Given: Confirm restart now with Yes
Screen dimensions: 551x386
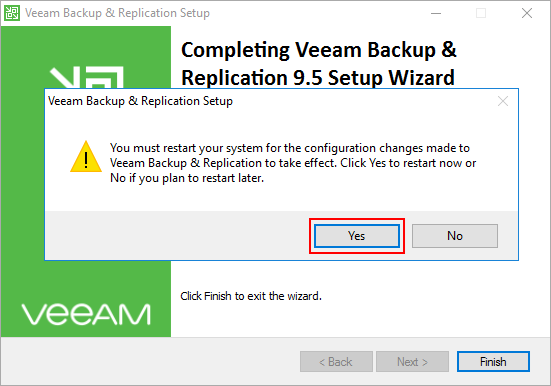Looking at the screenshot, I should point(357,236).
